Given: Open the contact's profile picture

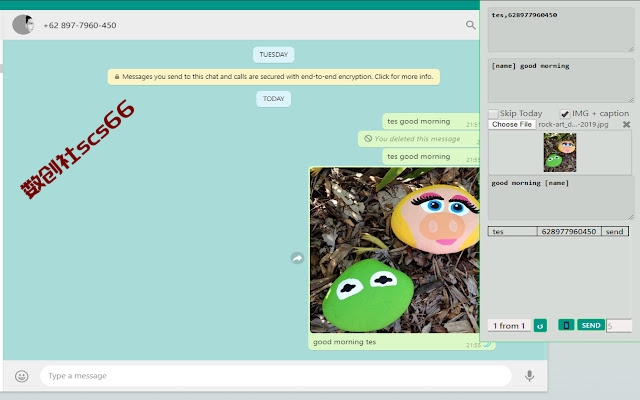Looking at the screenshot, I should click(23, 25).
